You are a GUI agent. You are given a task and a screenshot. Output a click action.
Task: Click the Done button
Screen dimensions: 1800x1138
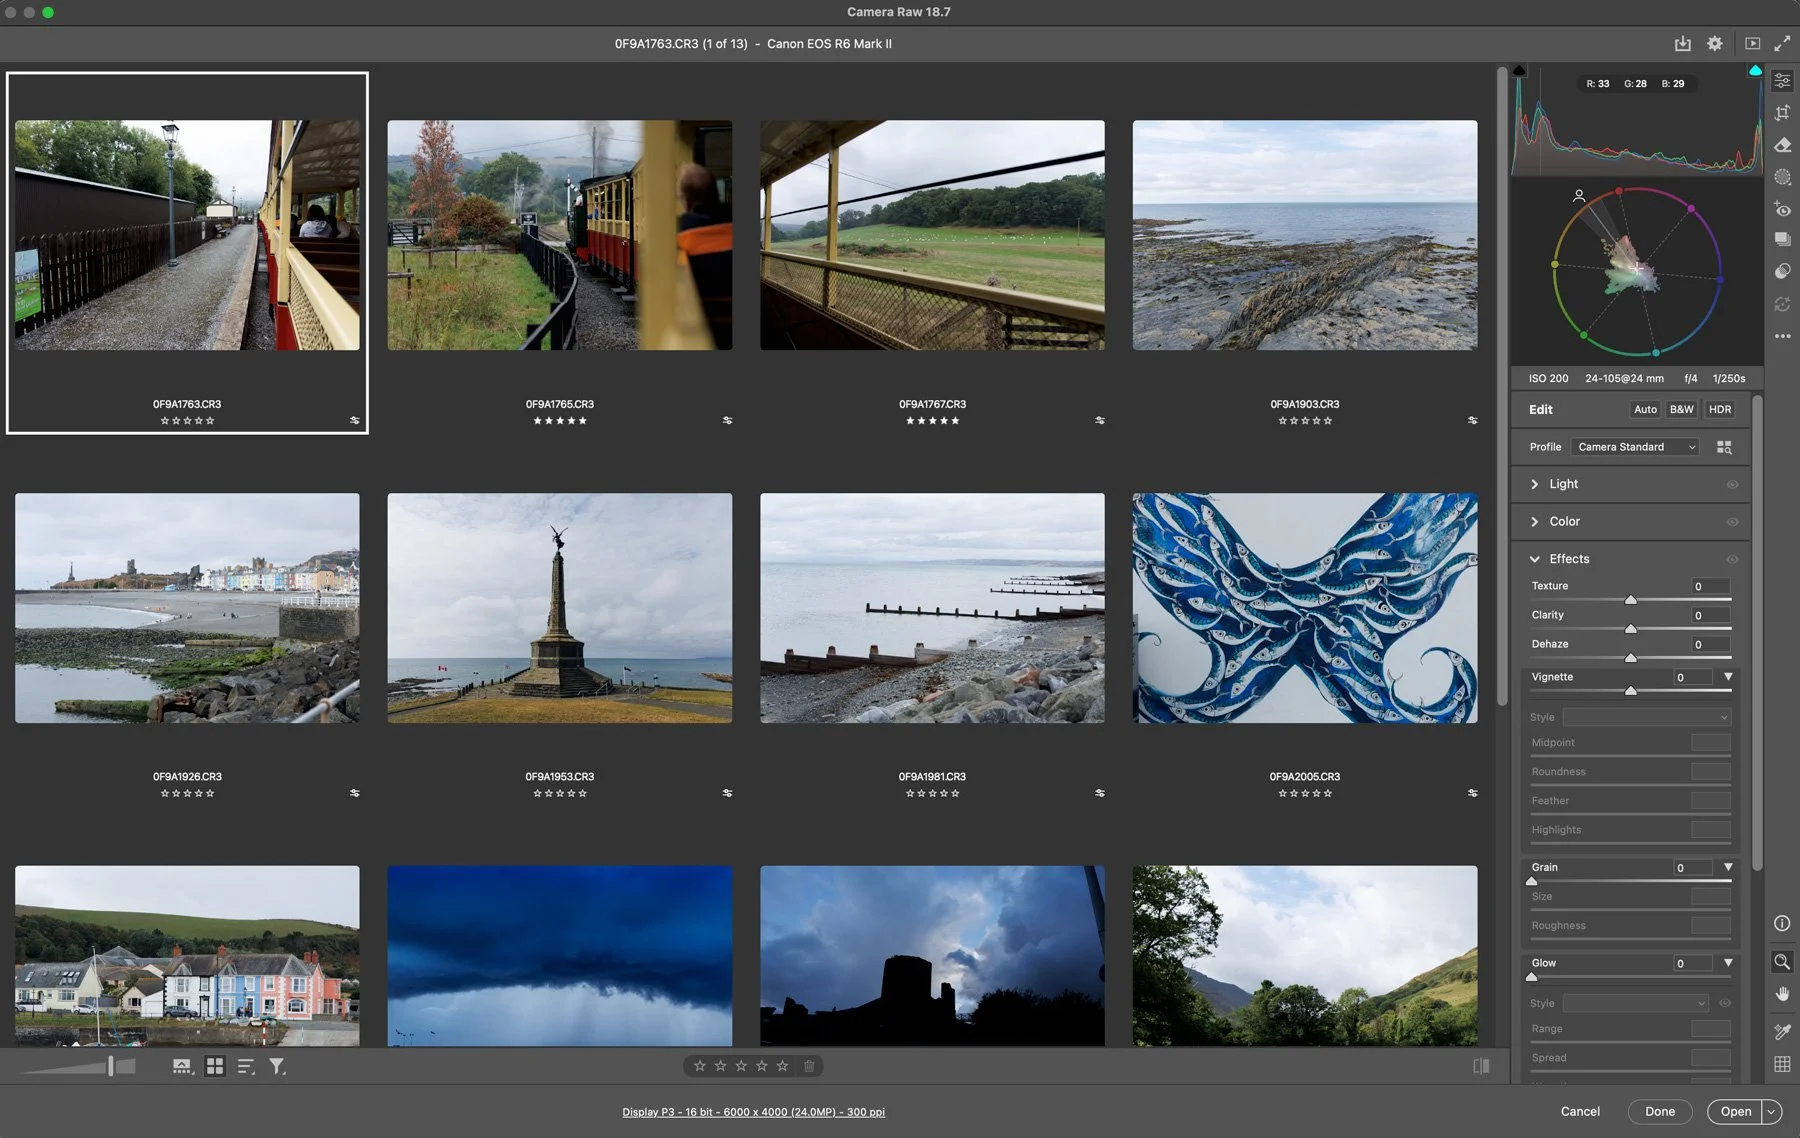click(x=1660, y=1112)
